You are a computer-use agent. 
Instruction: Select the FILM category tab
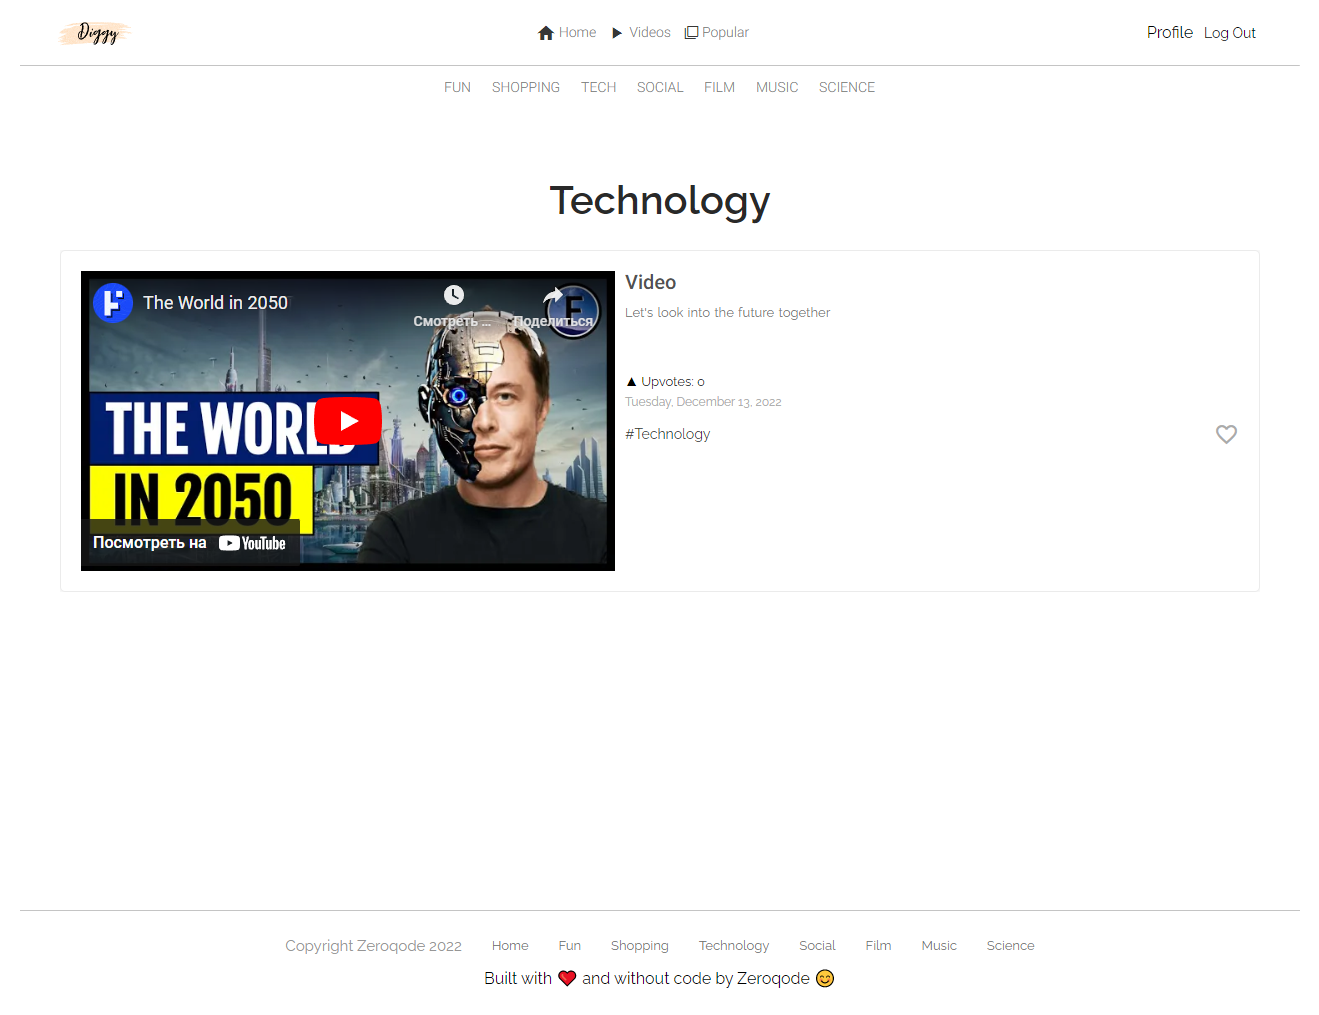click(x=719, y=88)
